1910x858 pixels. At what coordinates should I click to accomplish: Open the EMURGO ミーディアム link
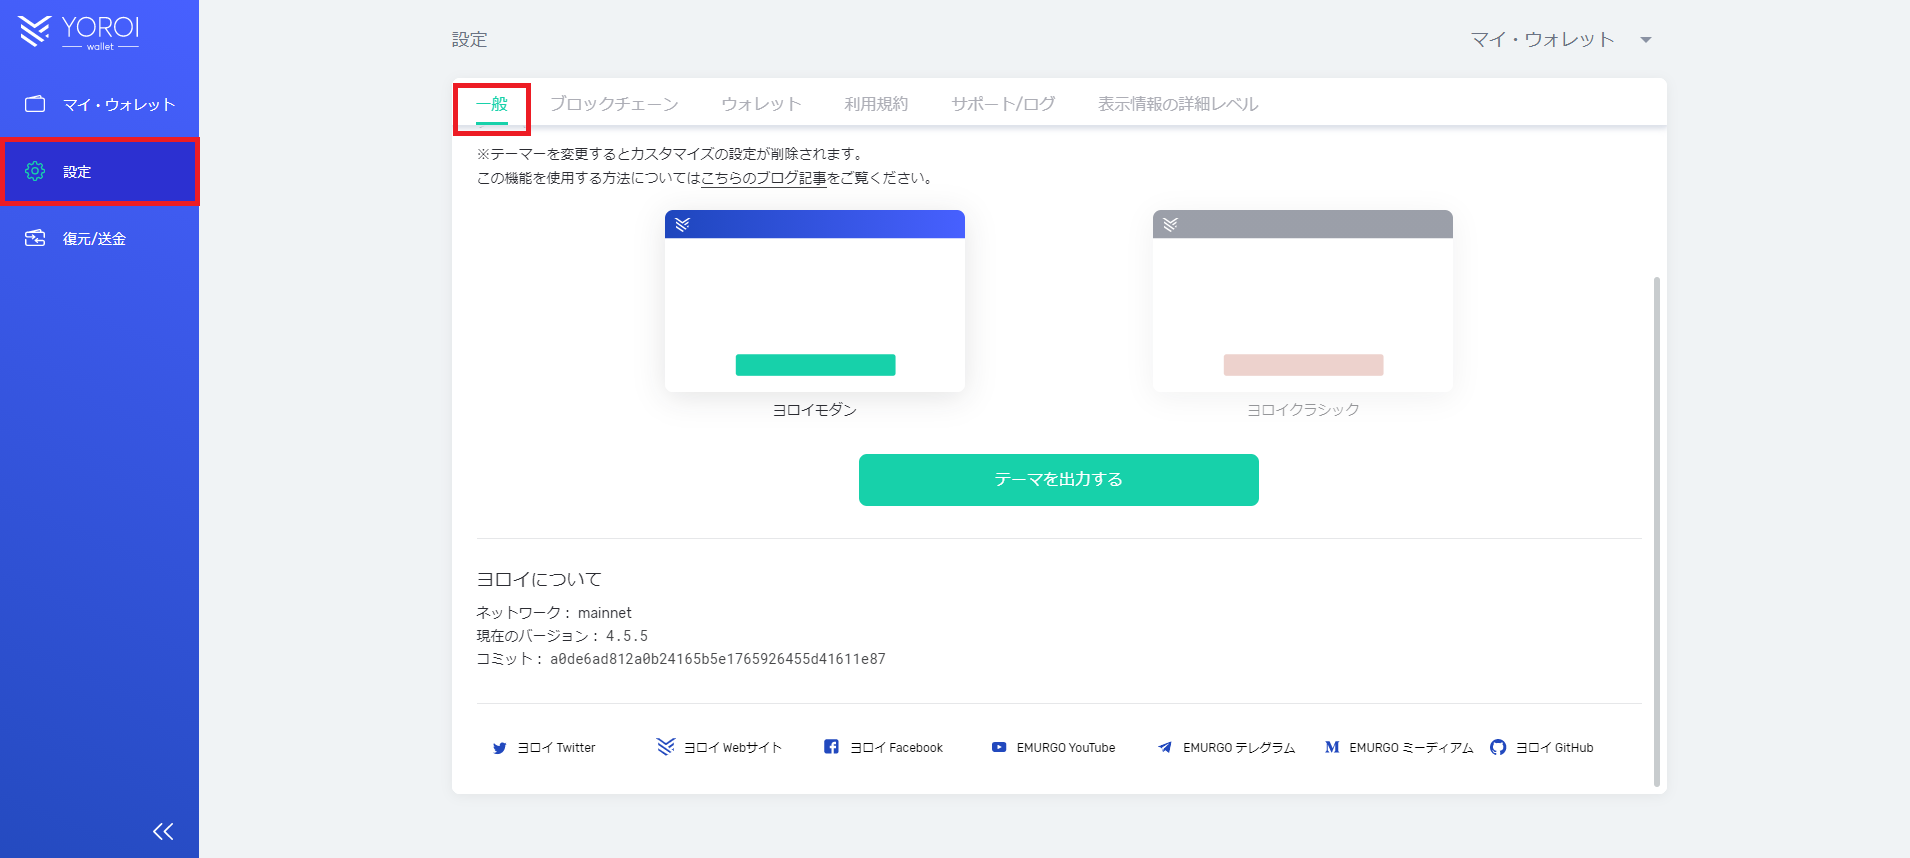coord(1410,748)
